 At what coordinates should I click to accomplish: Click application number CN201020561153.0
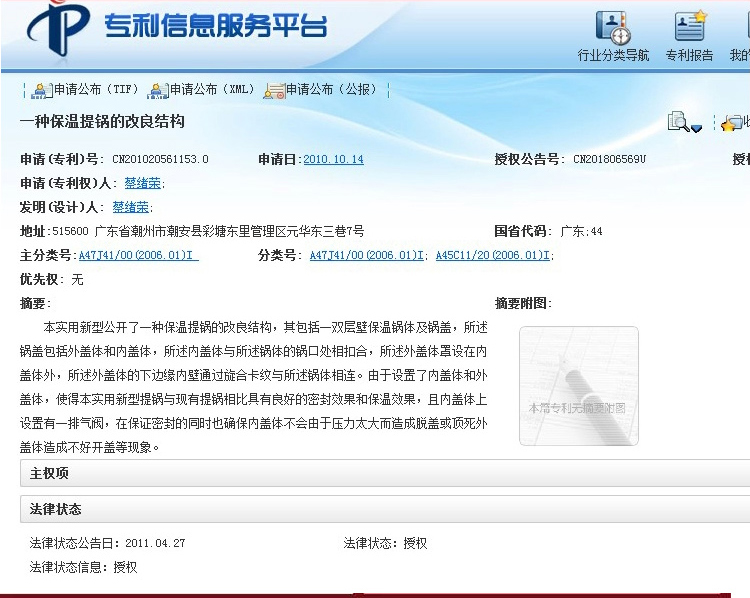click(160, 159)
